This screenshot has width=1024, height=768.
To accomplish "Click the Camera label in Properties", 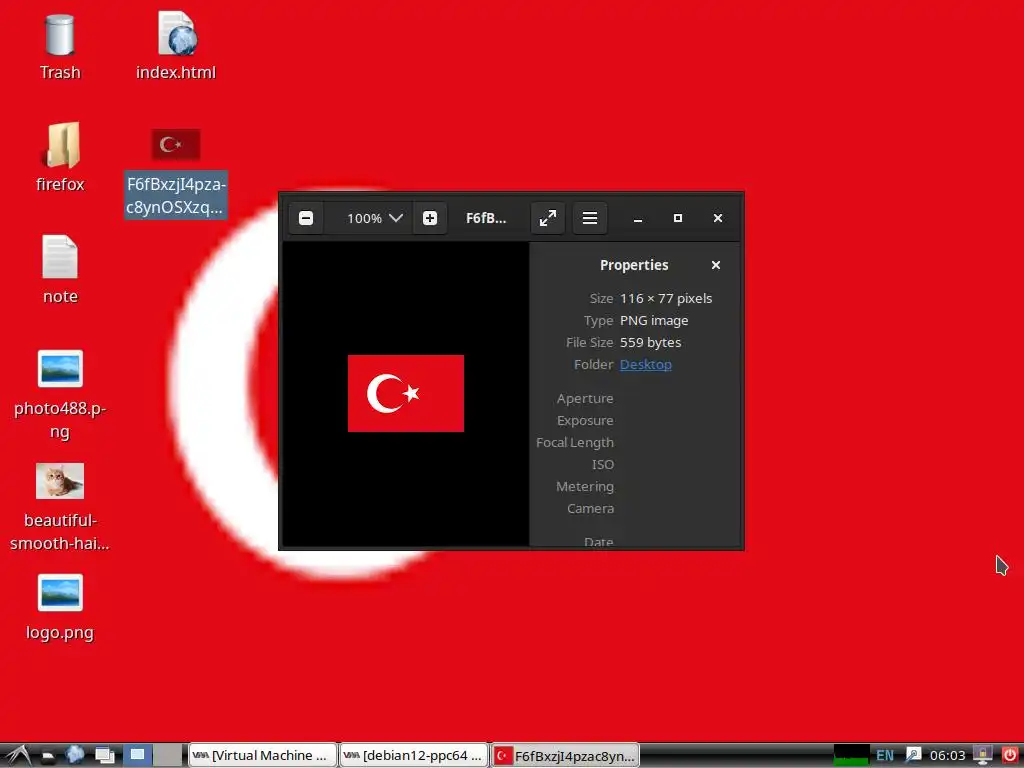I will (590, 508).
